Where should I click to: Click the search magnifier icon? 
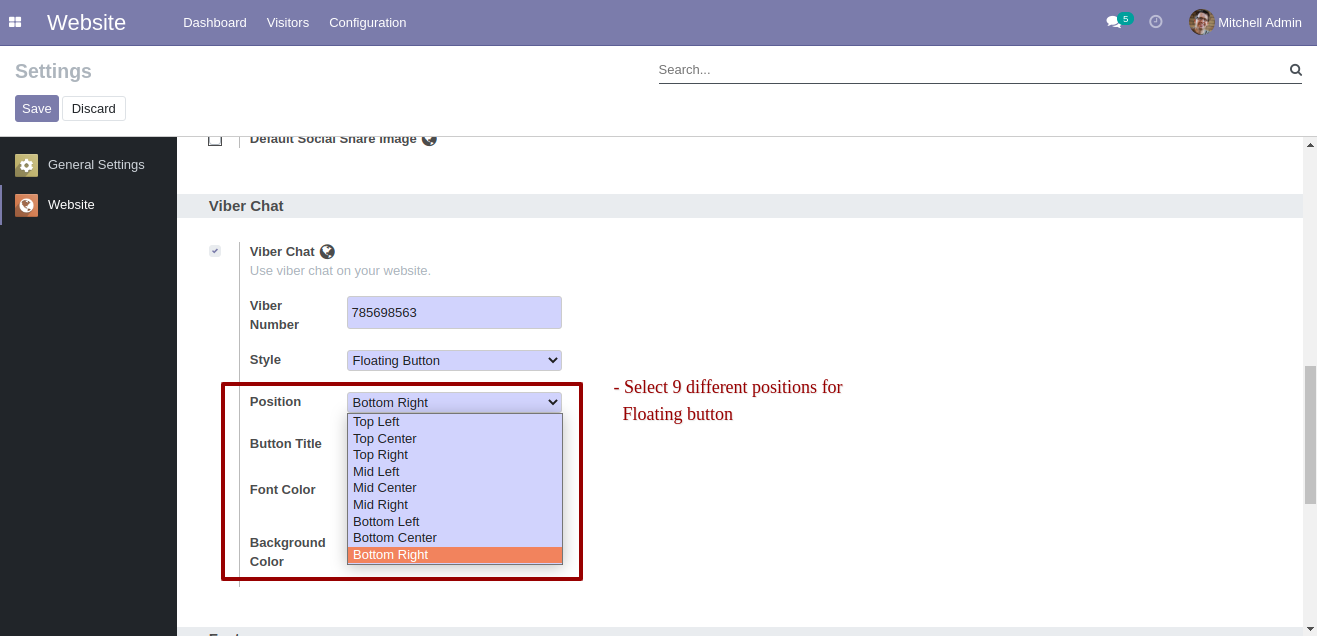pyautogui.click(x=1295, y=70)
